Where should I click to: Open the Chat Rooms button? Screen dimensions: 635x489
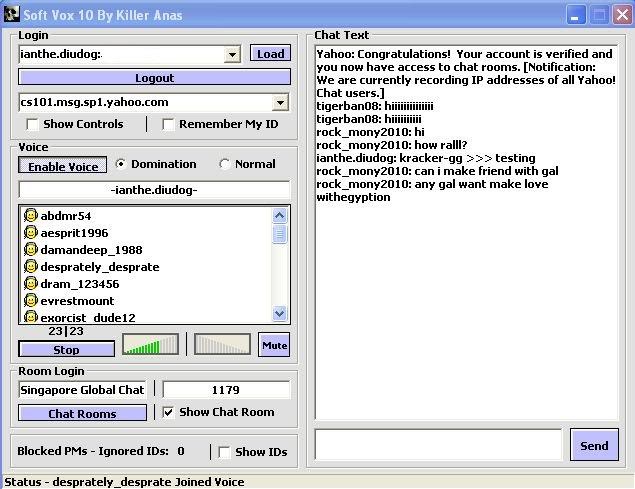pos(82,413)
